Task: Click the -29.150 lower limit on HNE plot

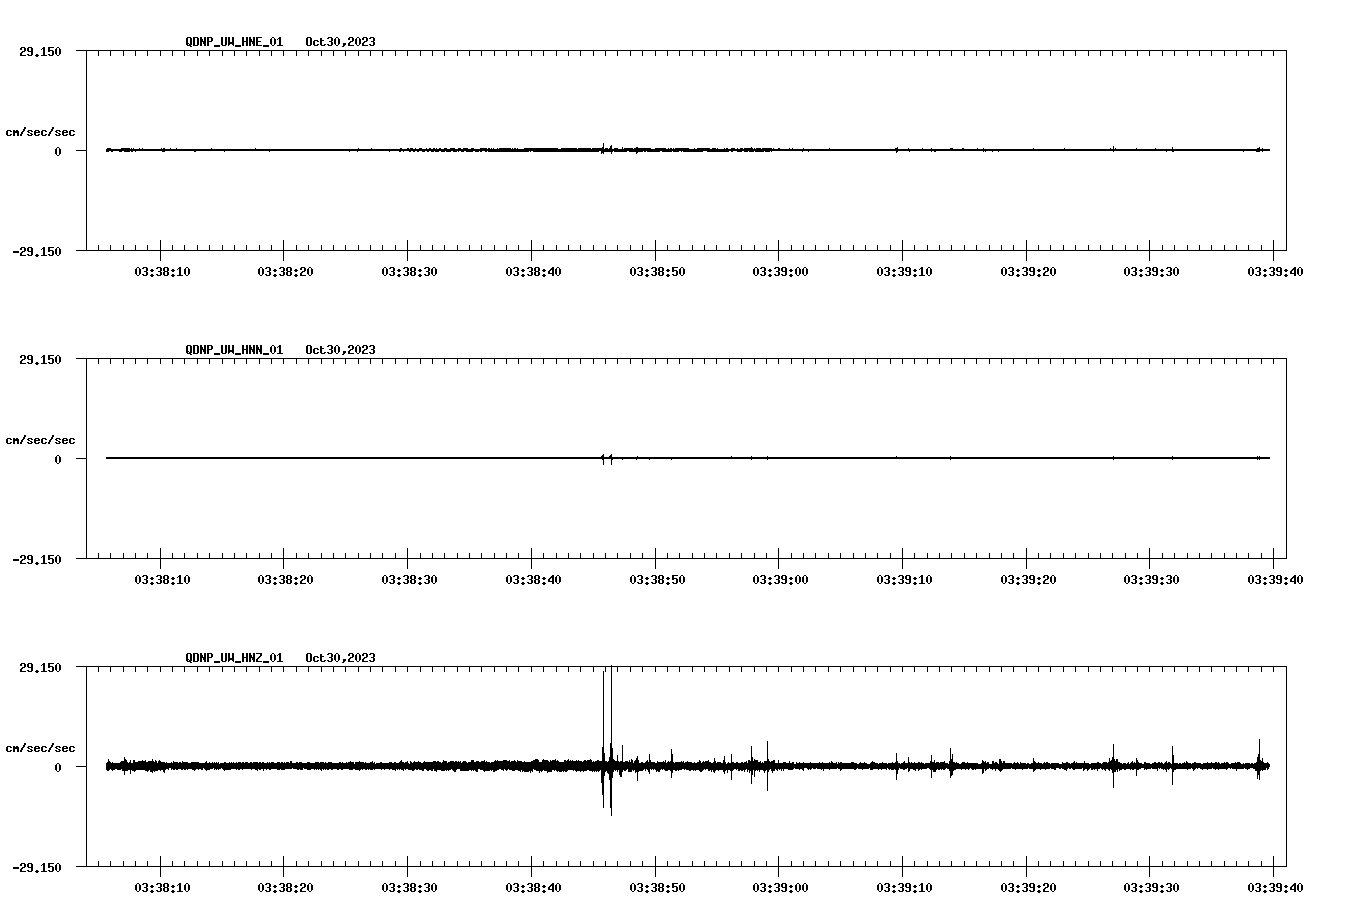Action: 37,252
